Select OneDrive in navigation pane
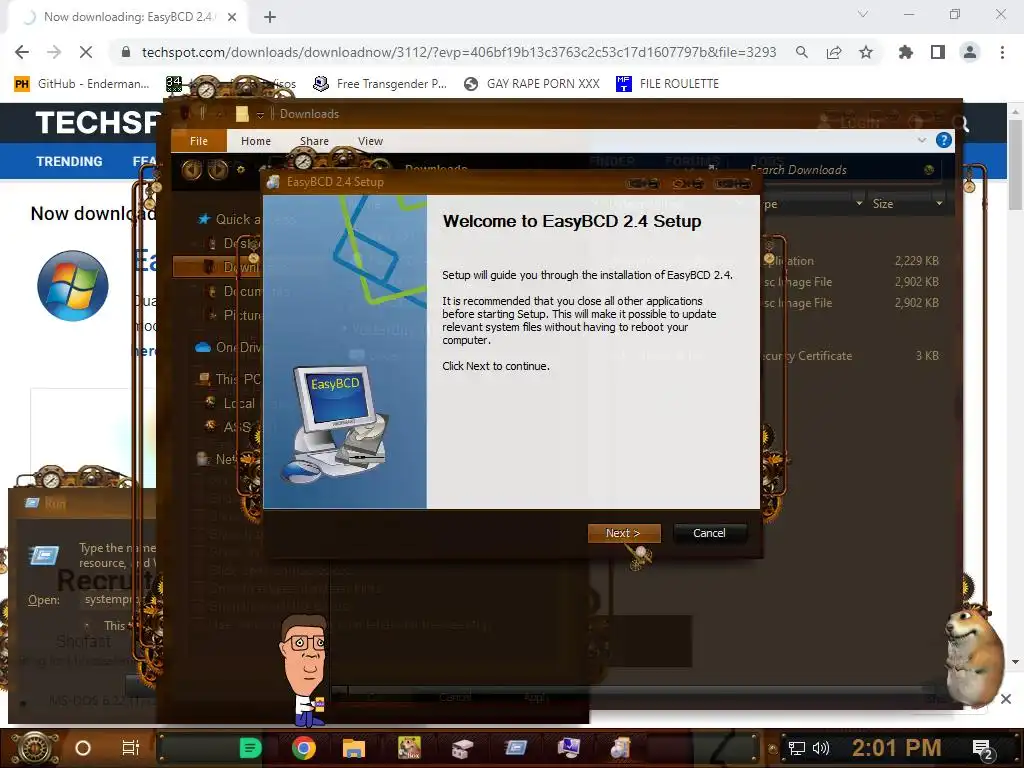The image size is (1024, 768). [x=229, y=347]
